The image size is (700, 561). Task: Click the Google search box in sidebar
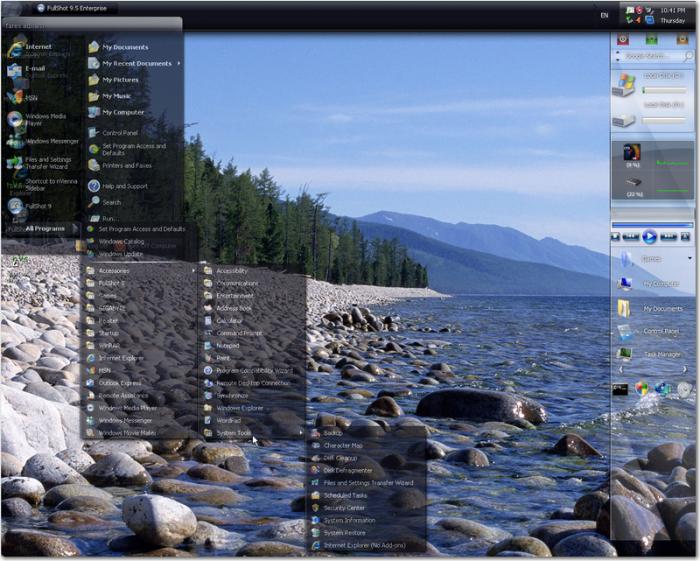(x=648, y=56)
